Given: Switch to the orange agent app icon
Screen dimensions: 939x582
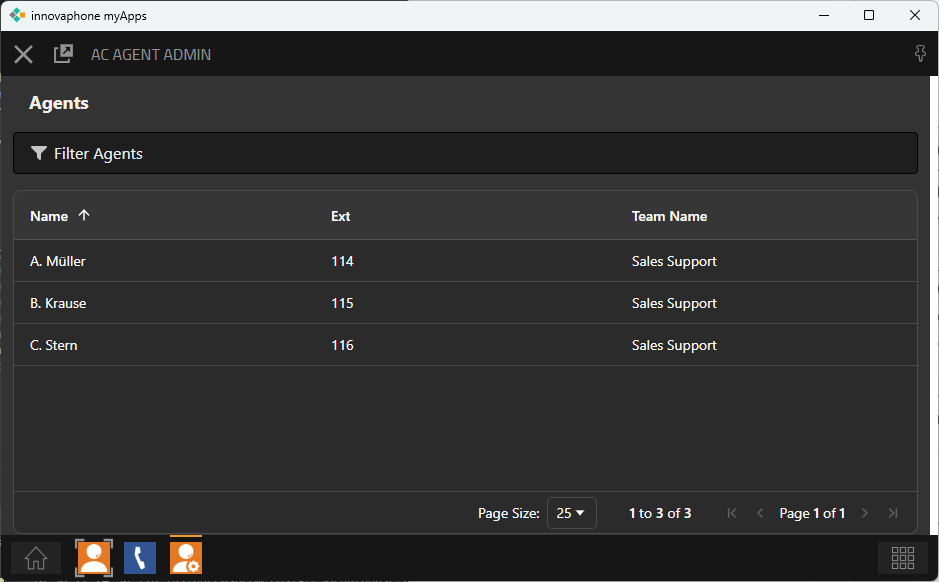Looking at the screenshot, I should (x=94, y=558).
